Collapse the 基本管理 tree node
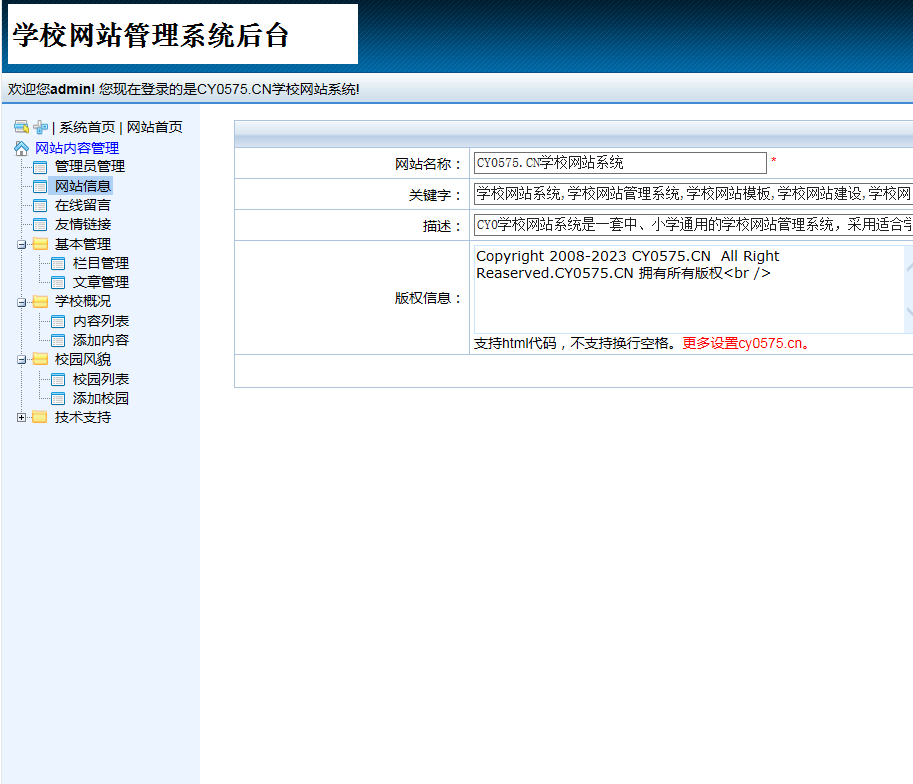Viewport: 913px width, 784px height. click(22, 245)
